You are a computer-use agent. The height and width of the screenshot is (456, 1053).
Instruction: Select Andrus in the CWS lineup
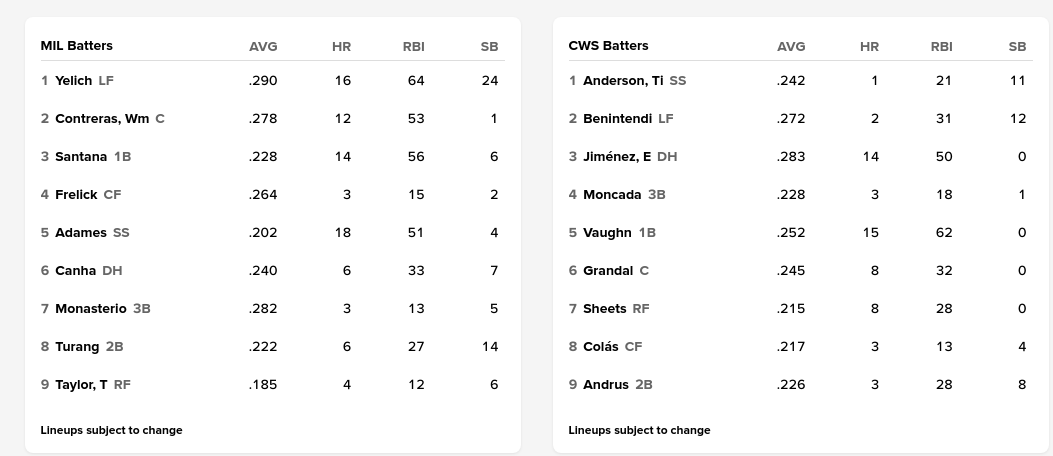click(606, 385)
